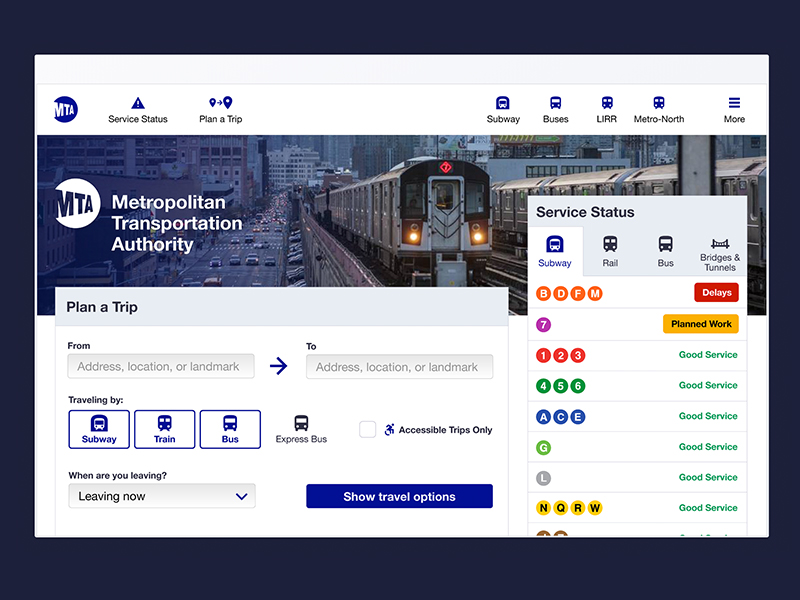Image resolution: width=800 pixels, height=600 pixels.
Task: Toggle Subway travel mode button
Action: pos(99,430)
